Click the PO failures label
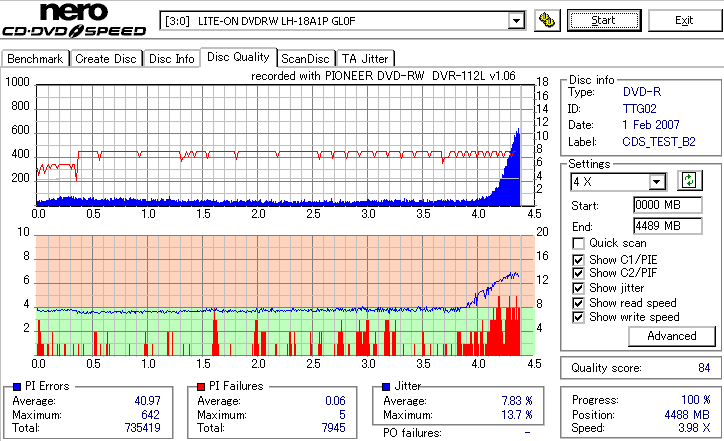The image size is (724, 441). point(412,433)
